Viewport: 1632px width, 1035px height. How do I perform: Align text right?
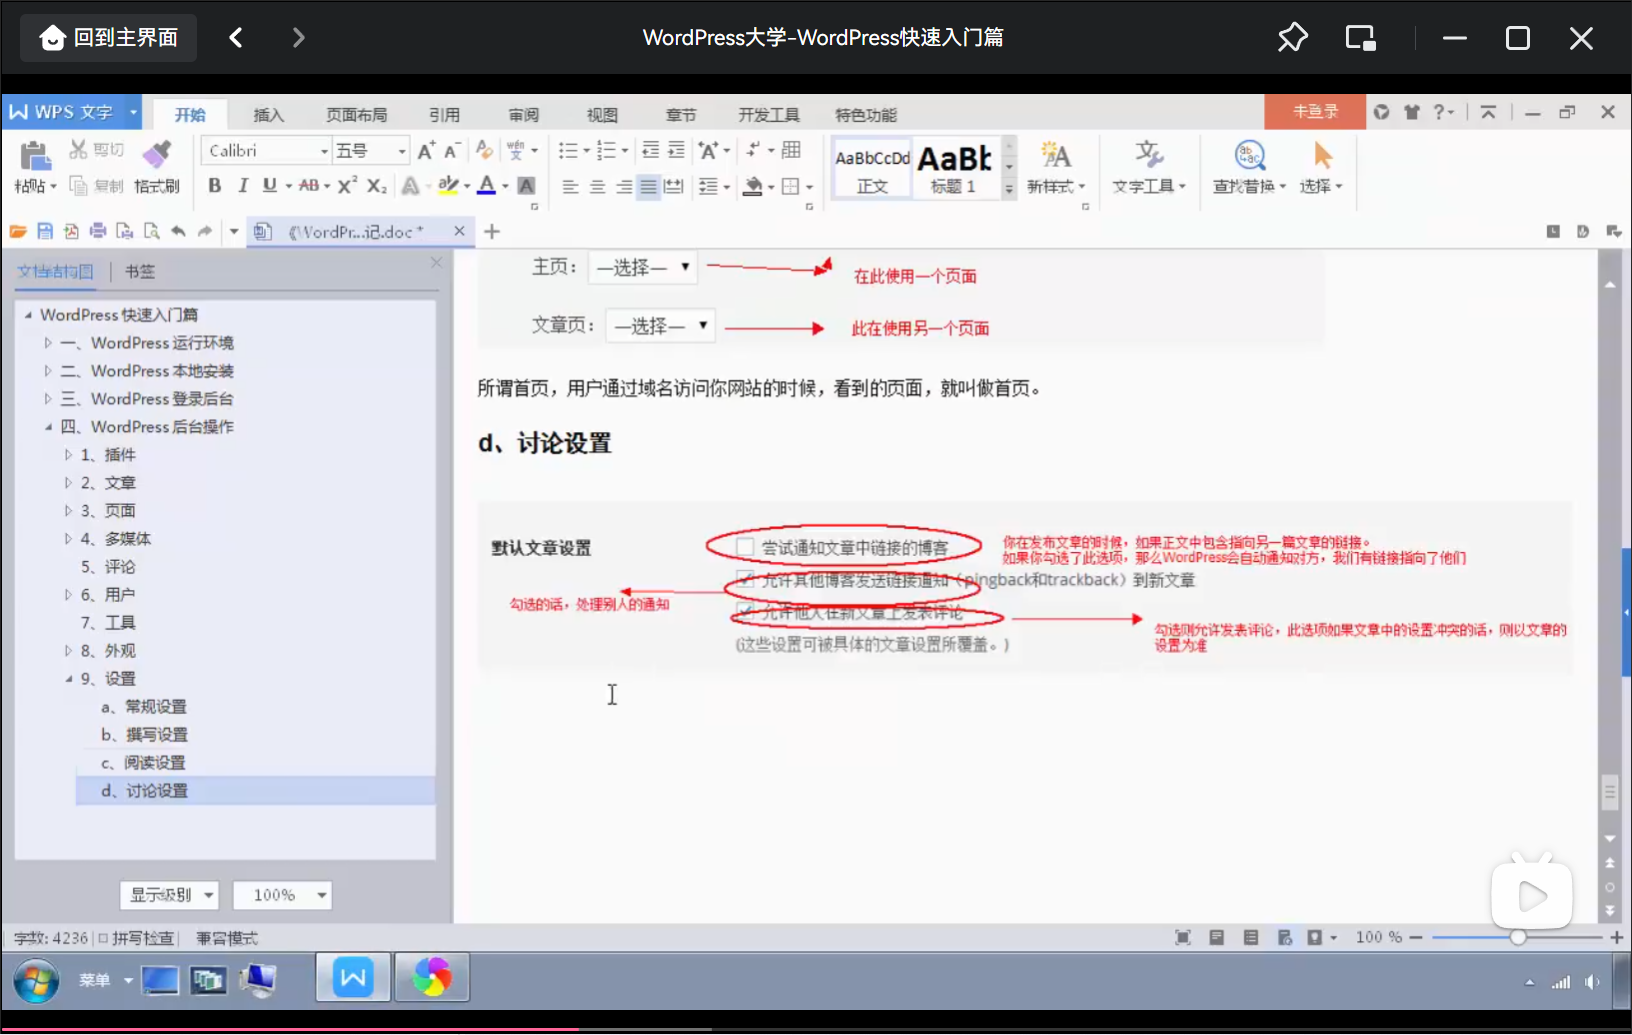[623, 187]
